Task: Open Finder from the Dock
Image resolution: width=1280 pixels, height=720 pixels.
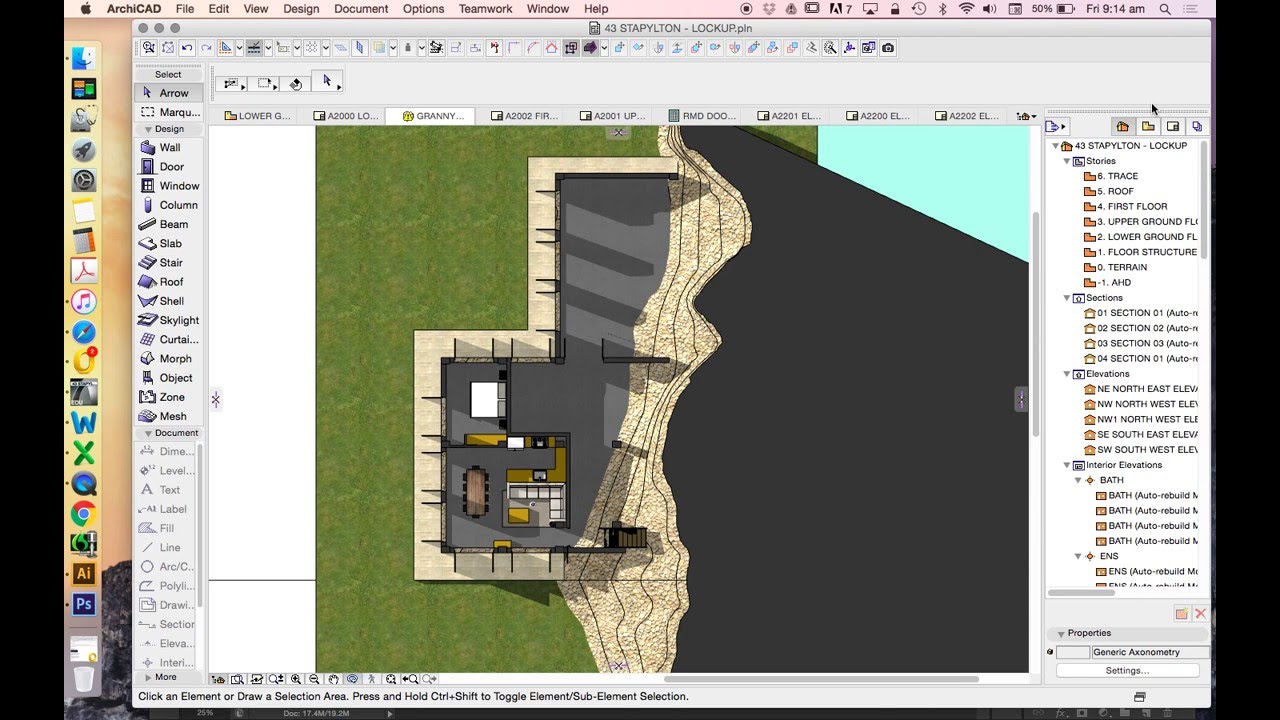Action: (84, 58)
